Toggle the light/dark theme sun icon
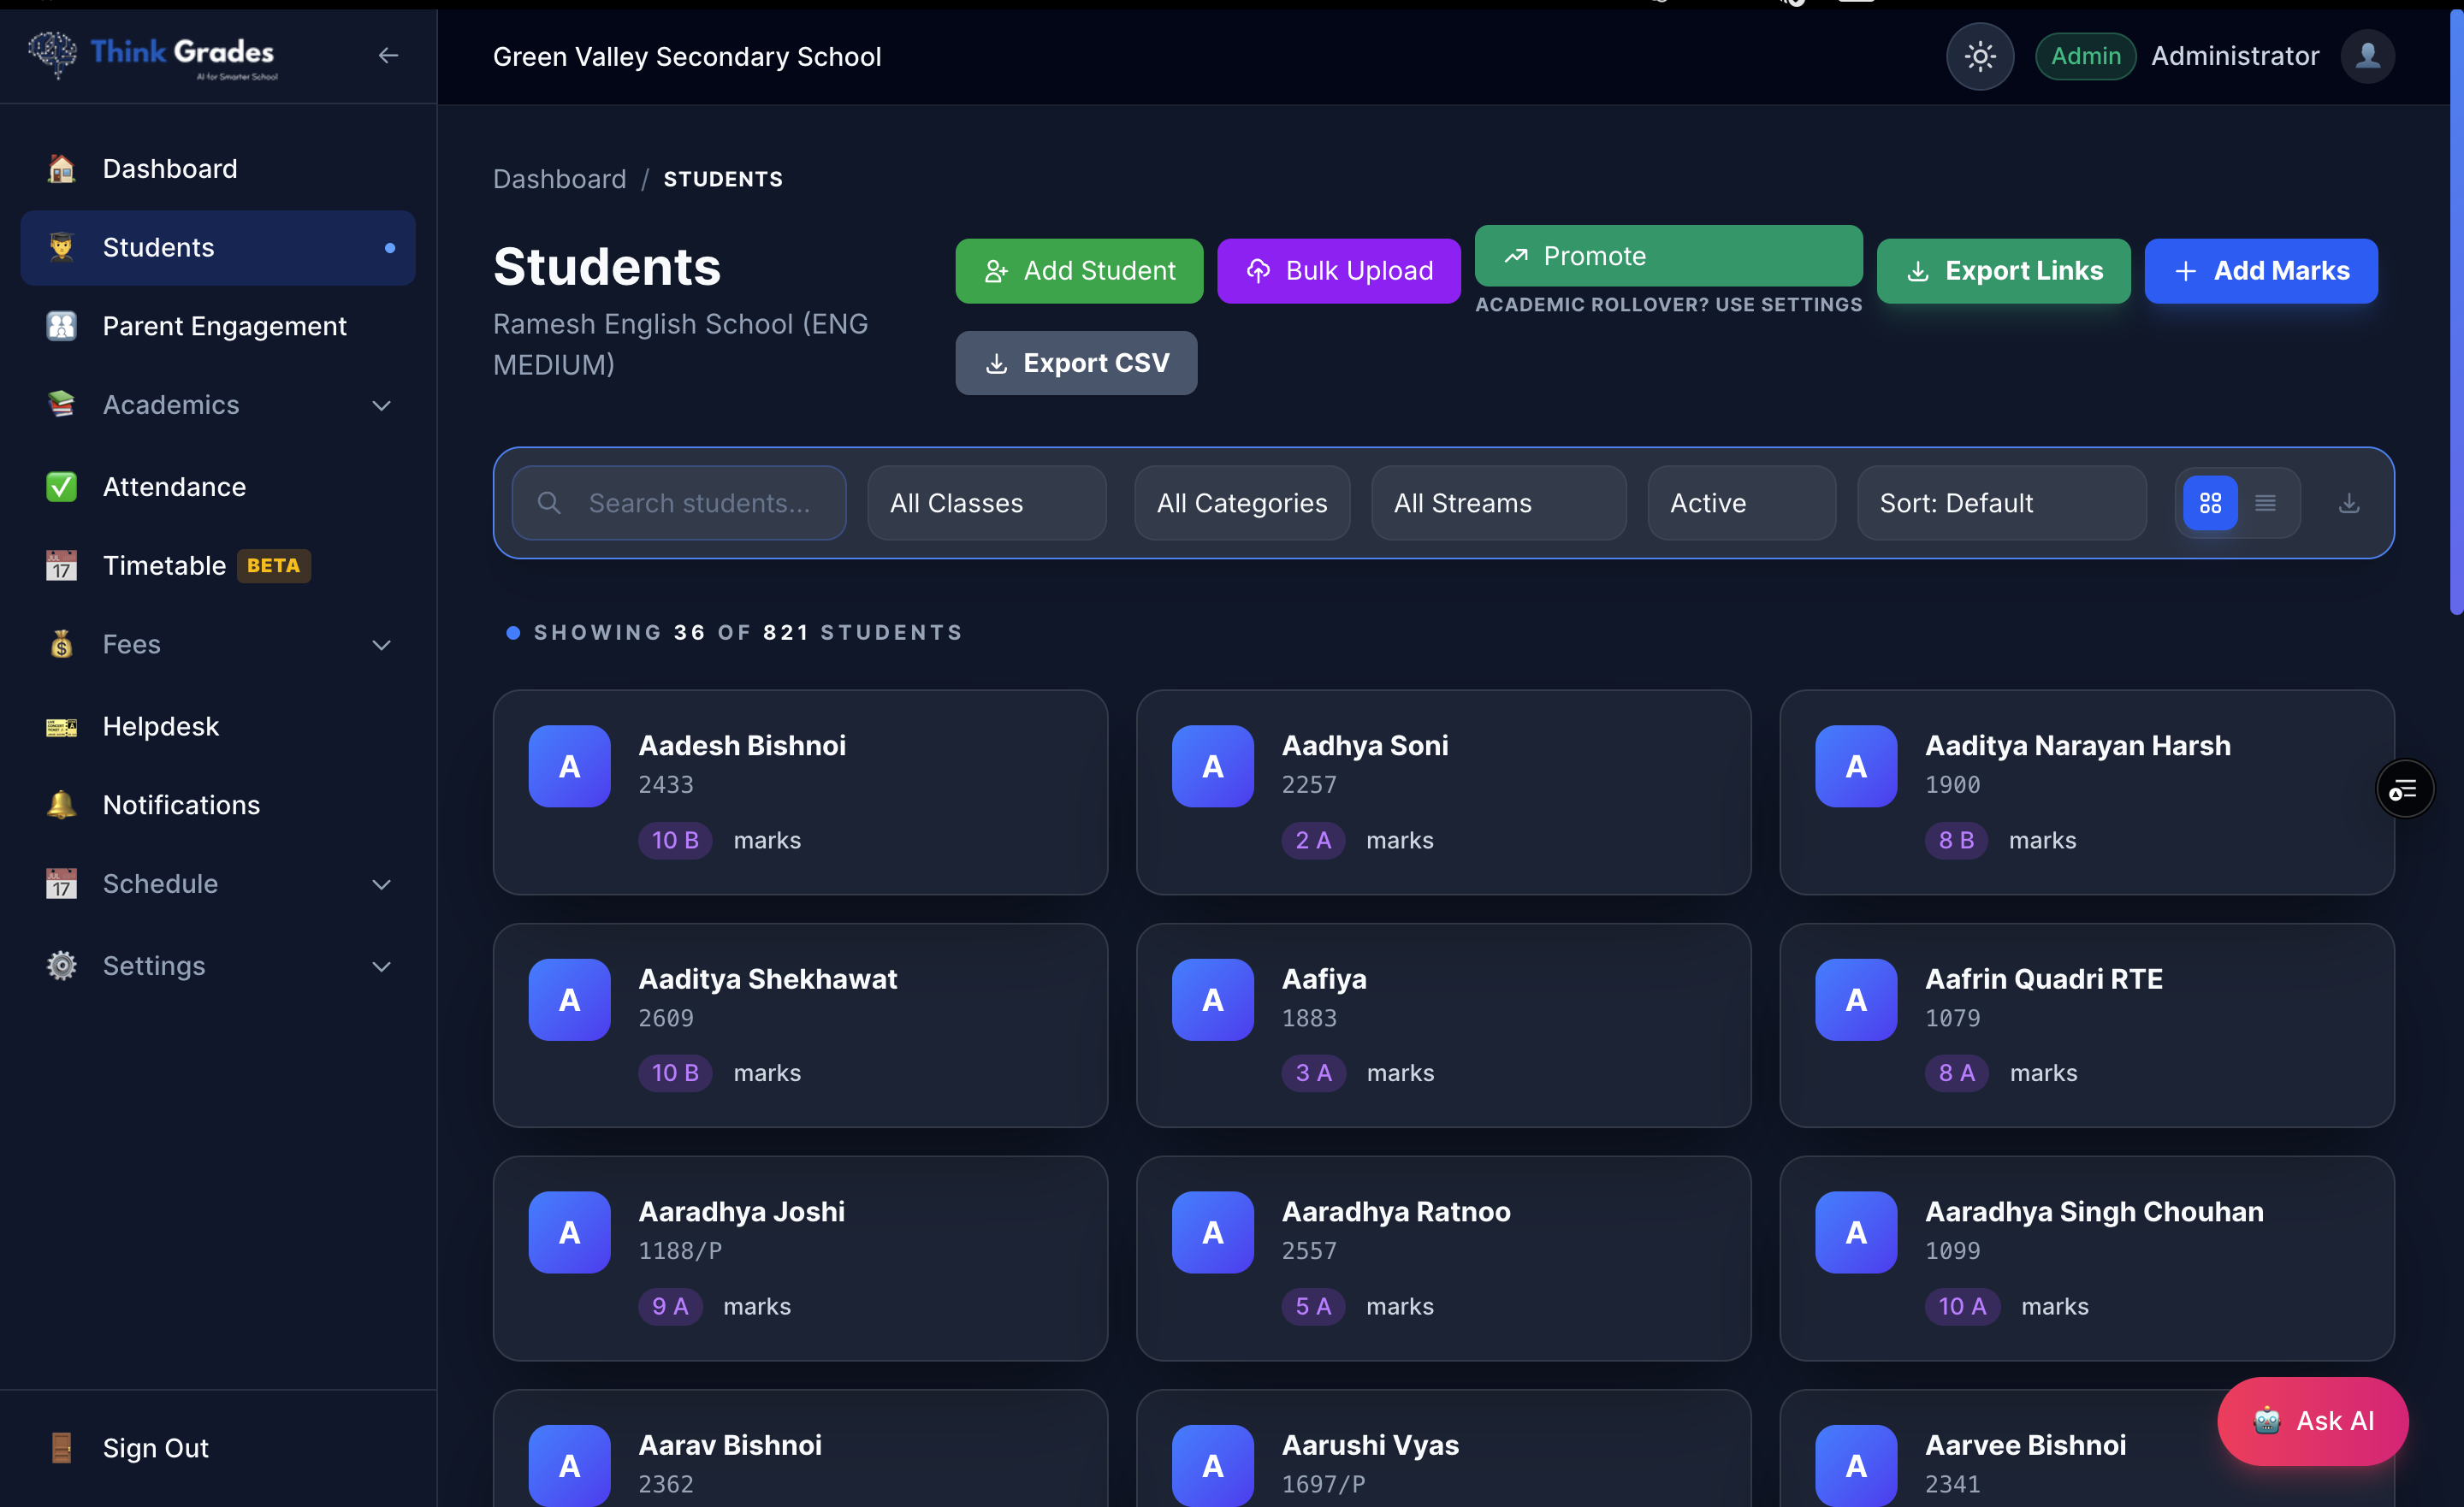 tap(1979, 56)
